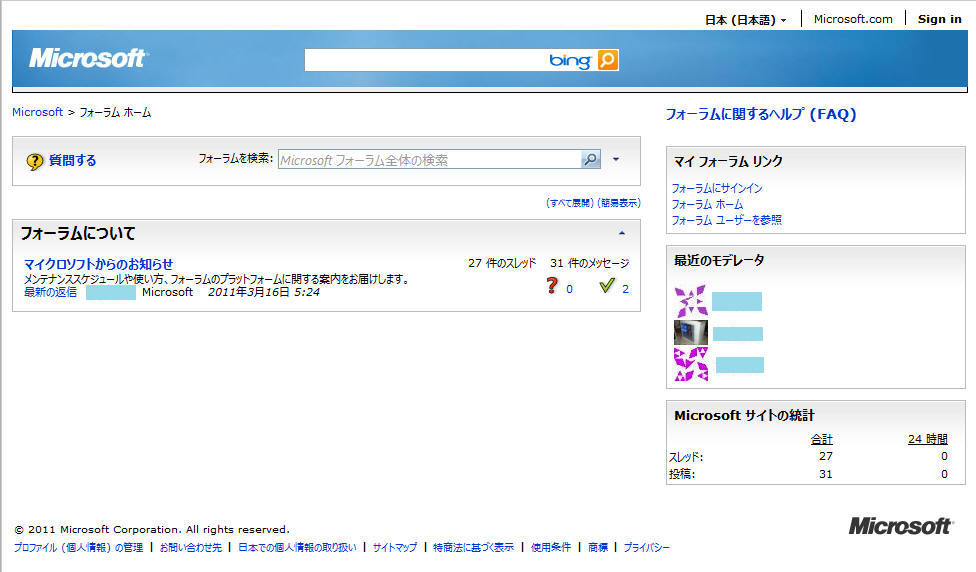Focus the Bing search text box

pyautogui.click(x=426, y=60)
